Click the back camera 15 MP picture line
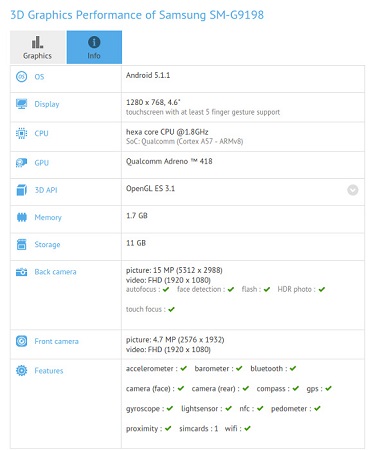The height and width of the screenshot is (450, 369). tap(174, 270)
